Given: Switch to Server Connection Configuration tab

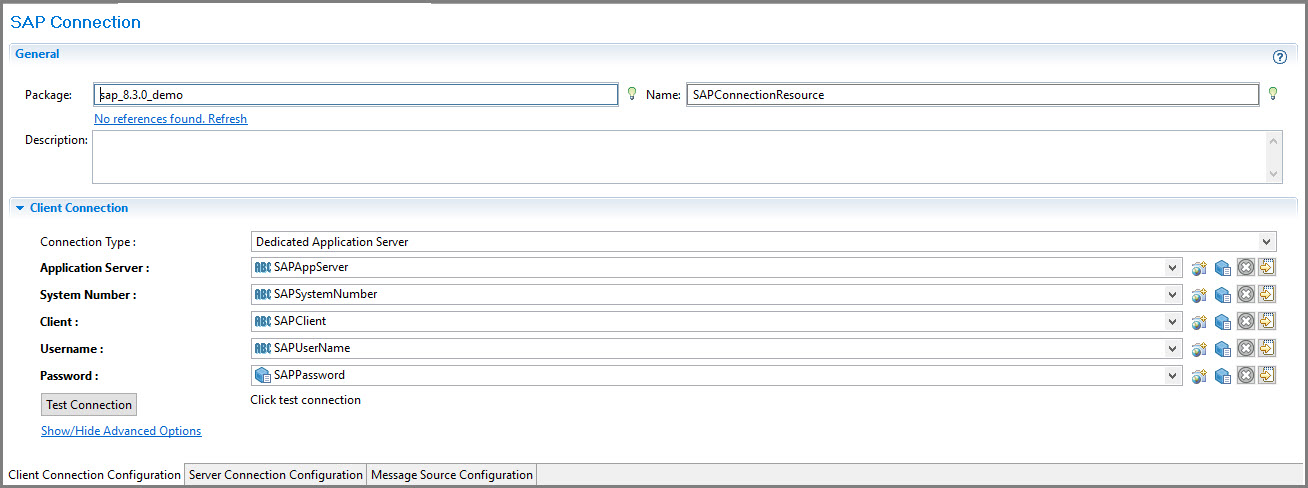Looking at the screenshot, I should point(276,475).
